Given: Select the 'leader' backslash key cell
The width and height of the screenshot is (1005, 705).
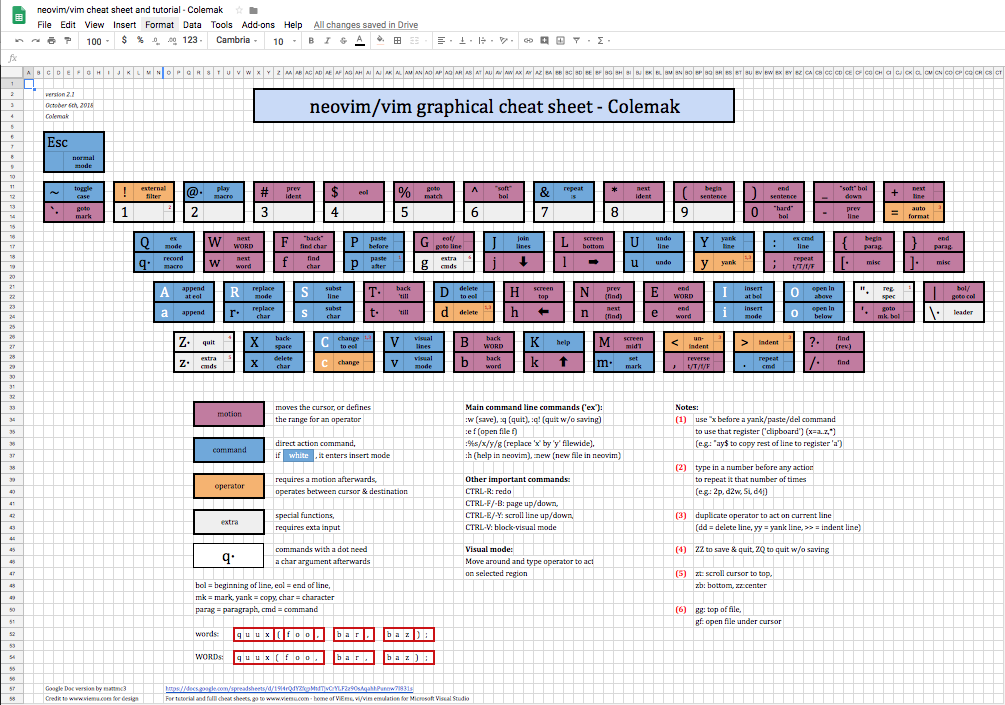Looking at the screenshot, I should [953, 312].
